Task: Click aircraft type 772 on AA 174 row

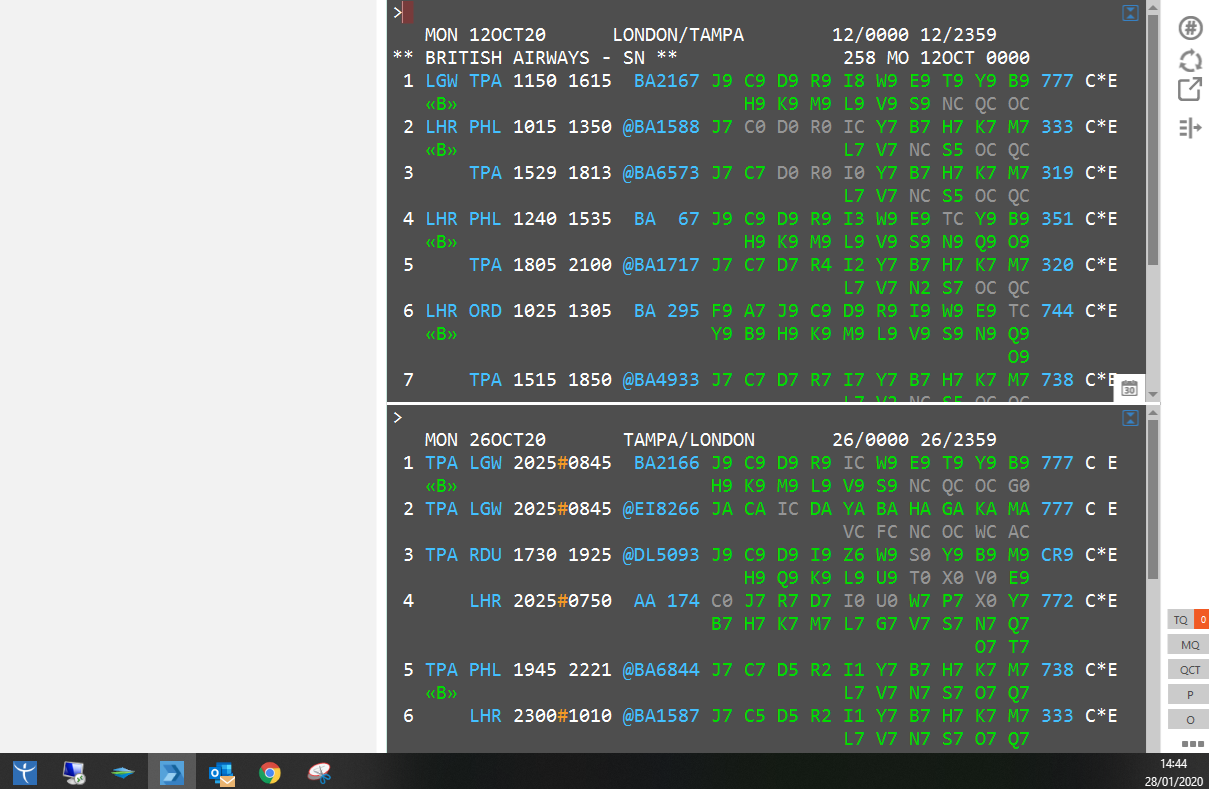Action: point(1057,601)
